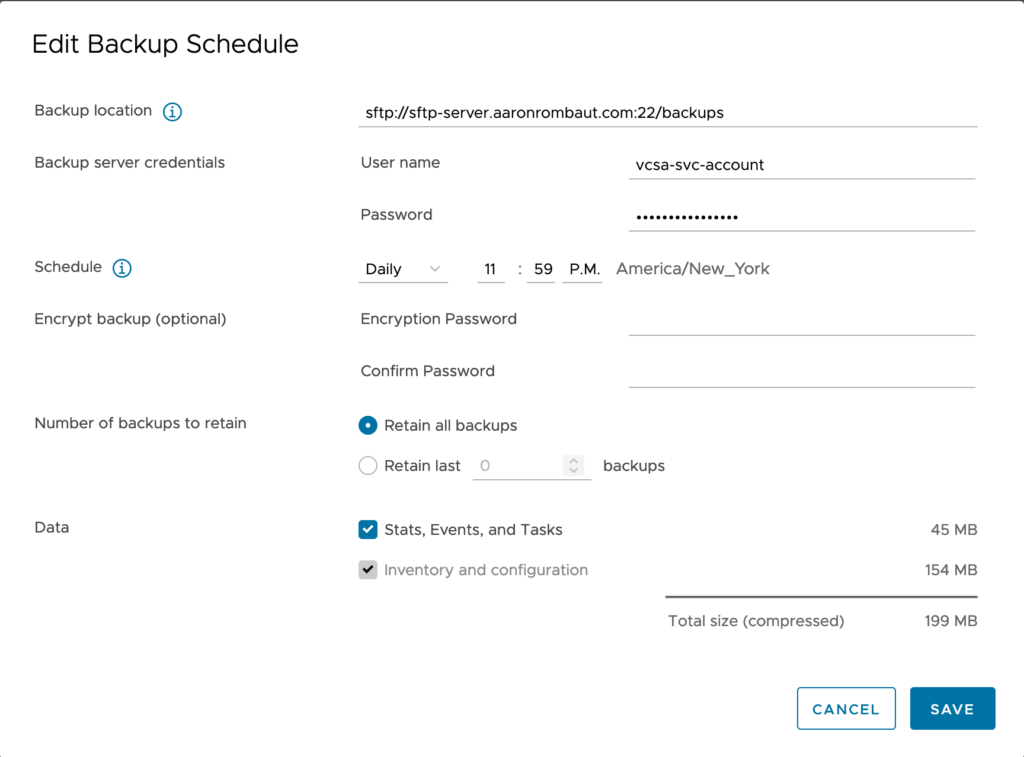Click the Schedule info icon

click(122, 268)
